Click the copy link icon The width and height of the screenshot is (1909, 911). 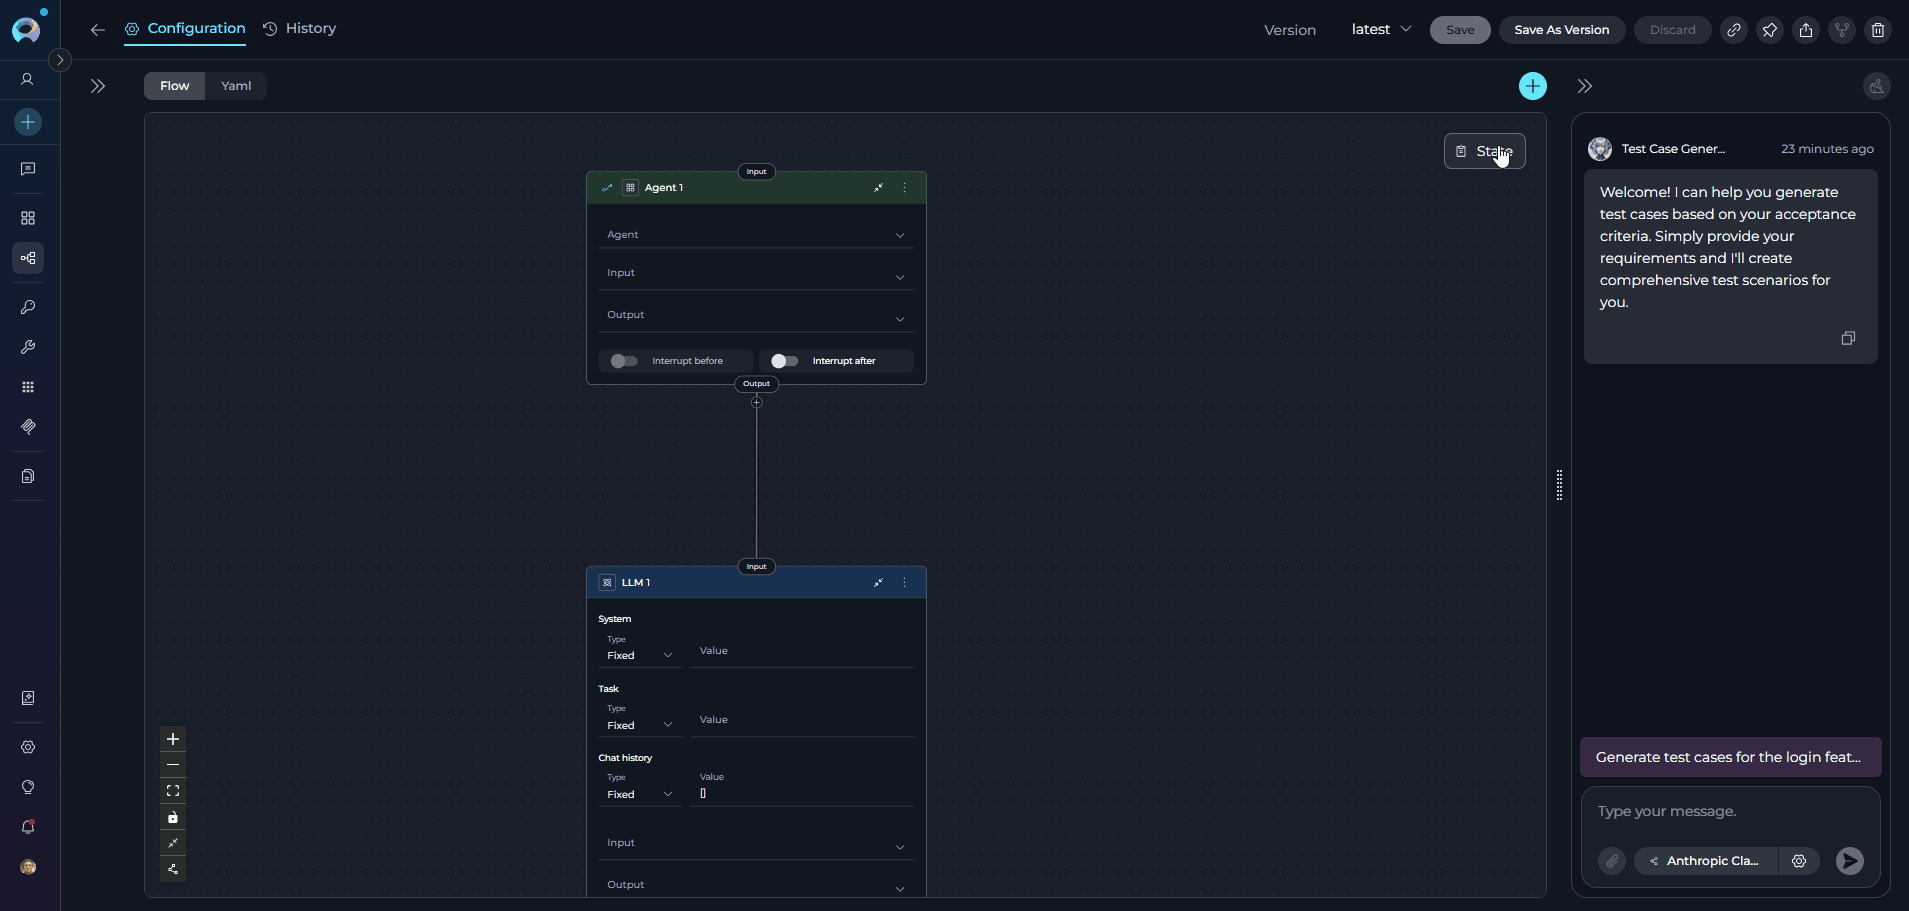1733,30
